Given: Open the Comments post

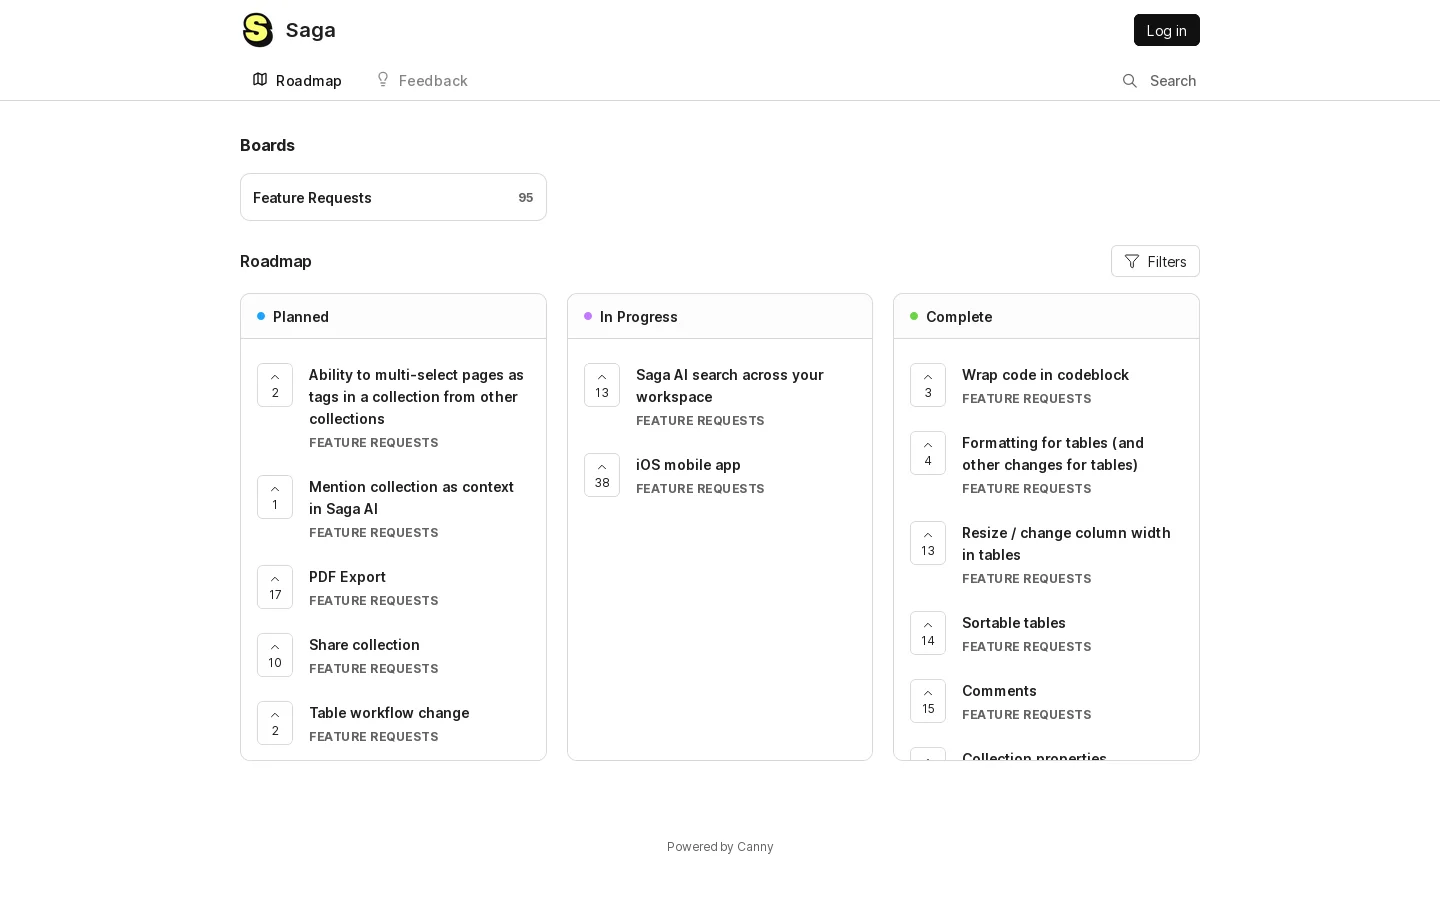Looking at the screenshot, I should [x=999, y=691].
